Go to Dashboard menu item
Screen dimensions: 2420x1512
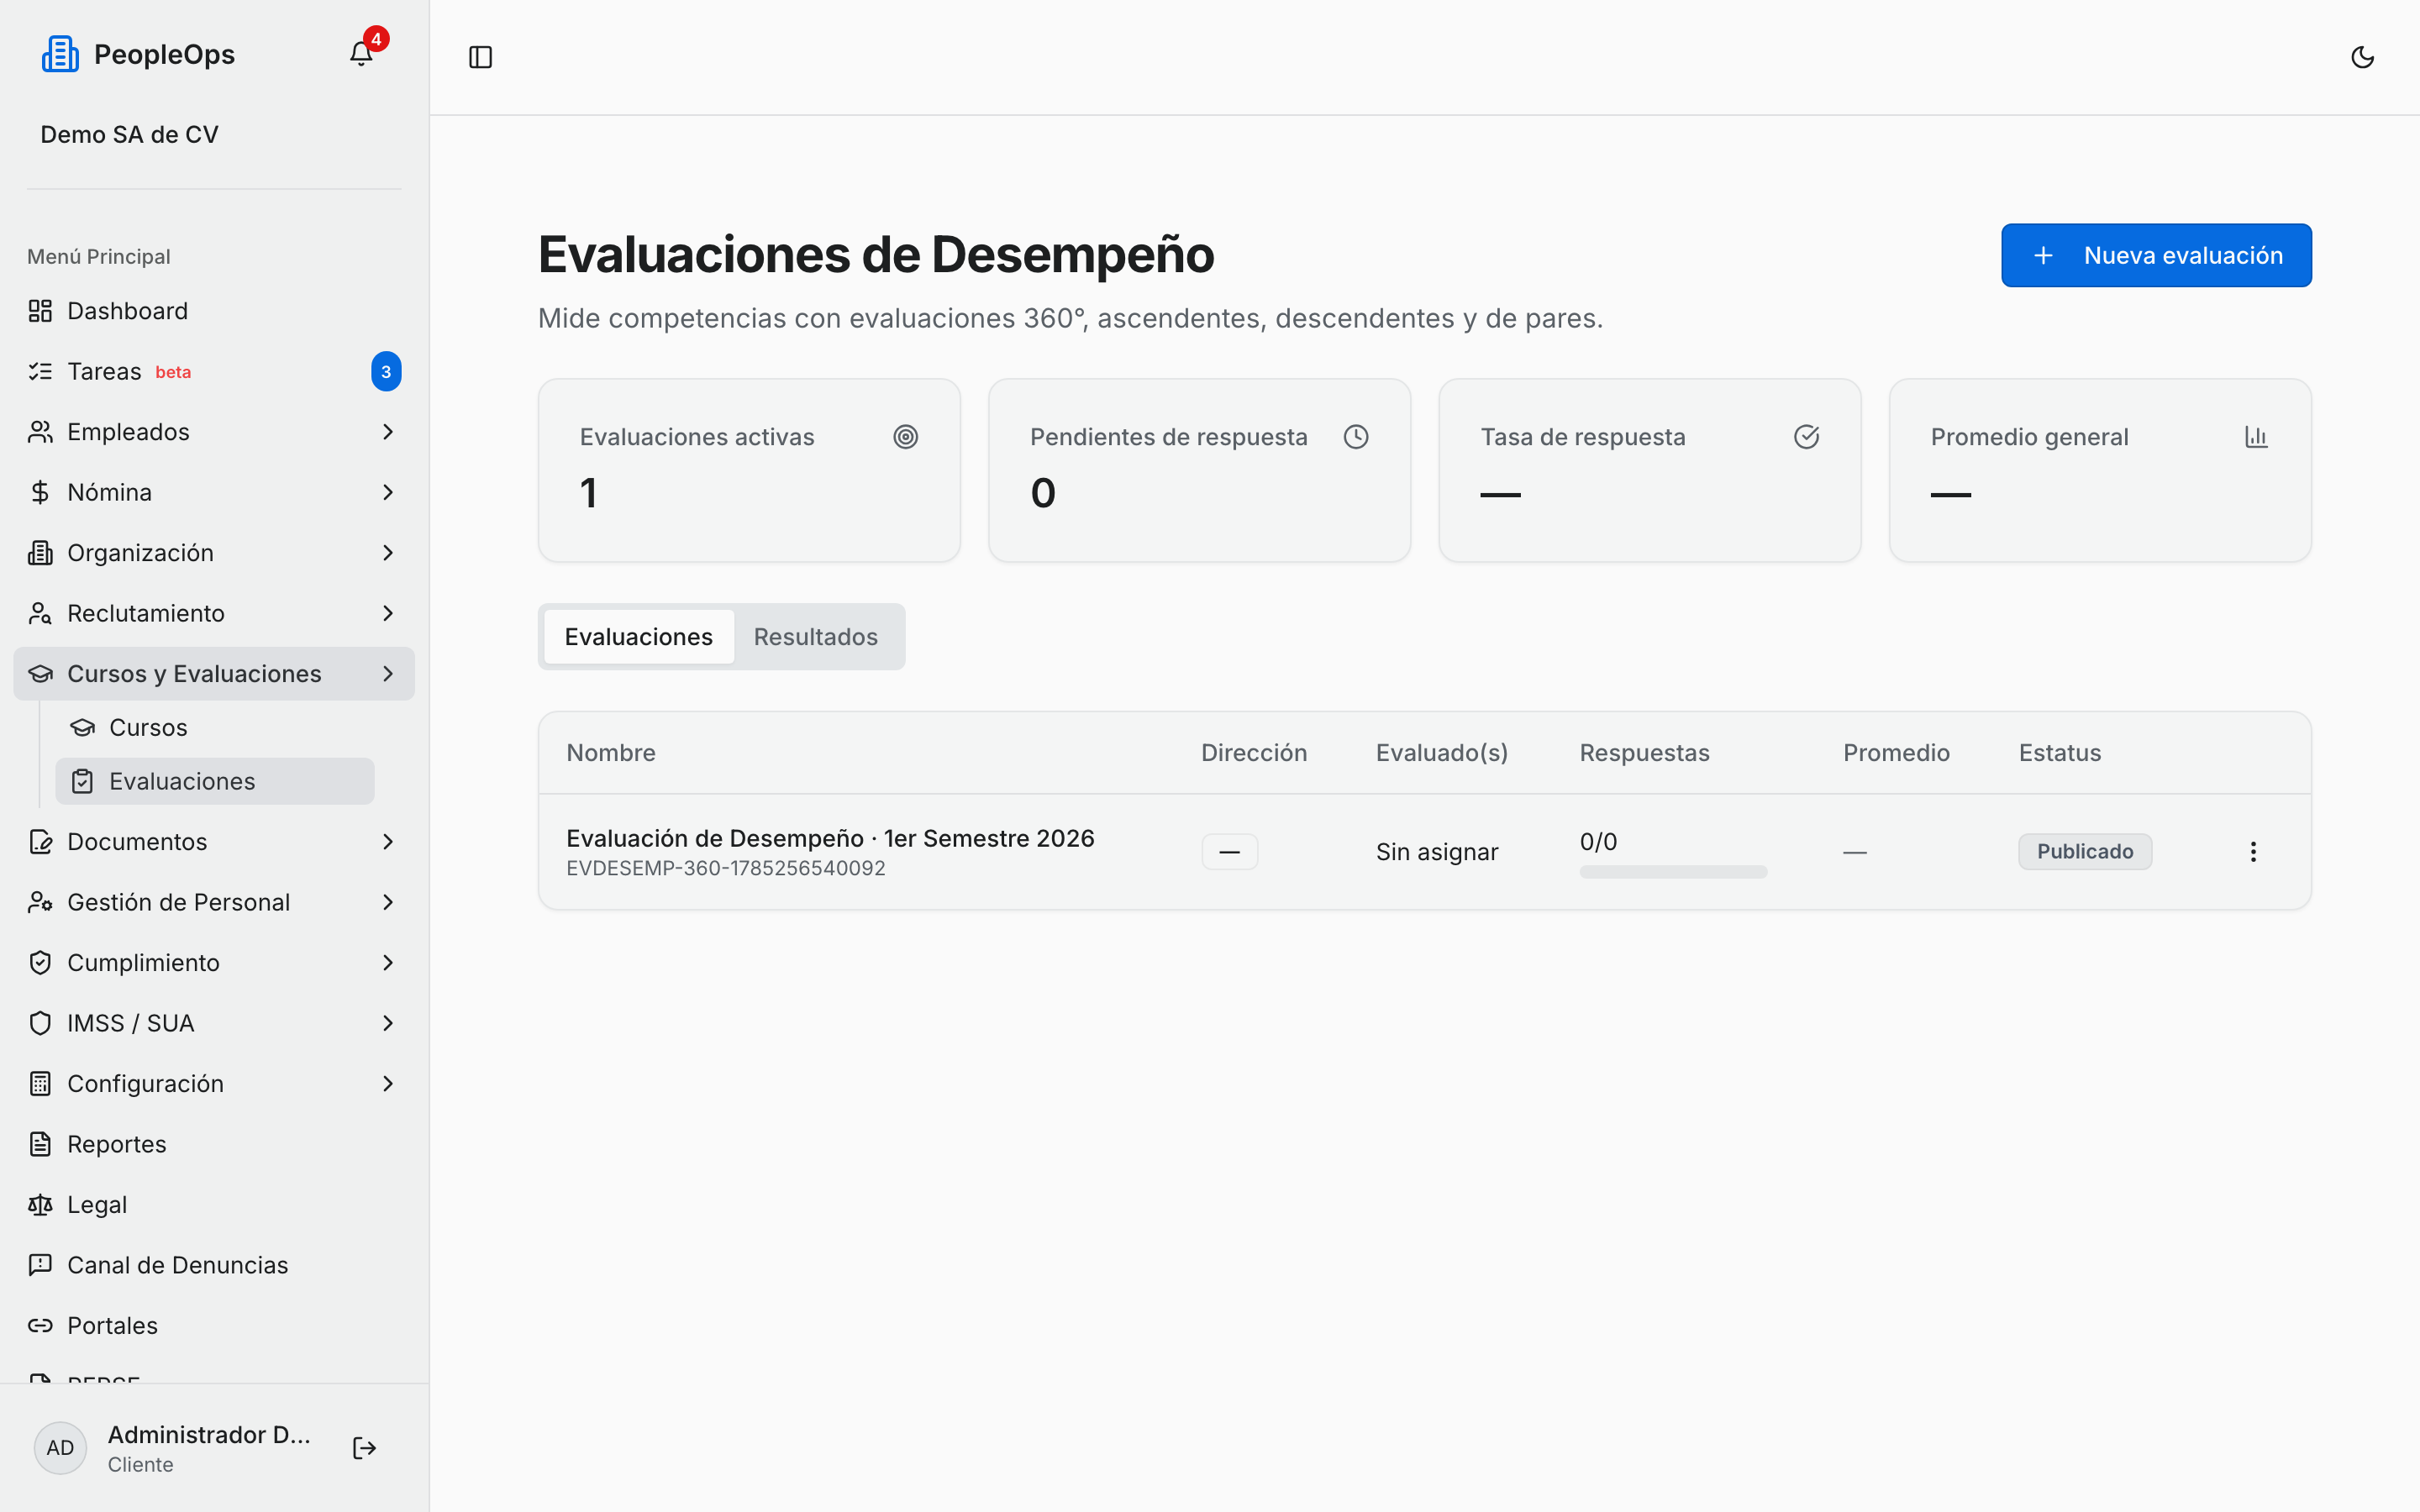[x=214, y=311]
